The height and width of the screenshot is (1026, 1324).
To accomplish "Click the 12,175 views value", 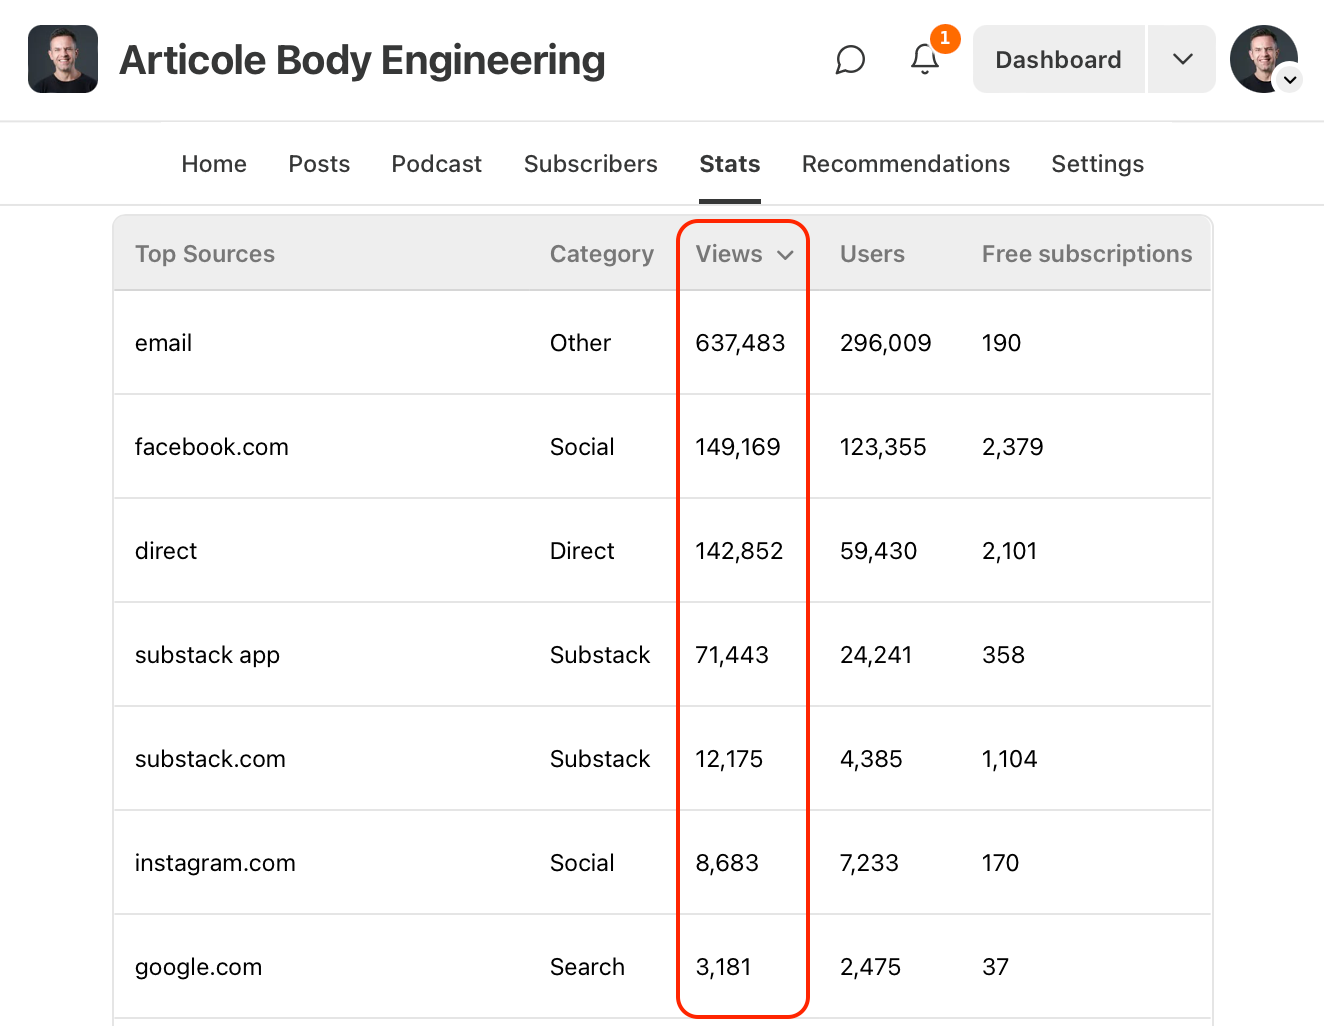I will 729,759.
